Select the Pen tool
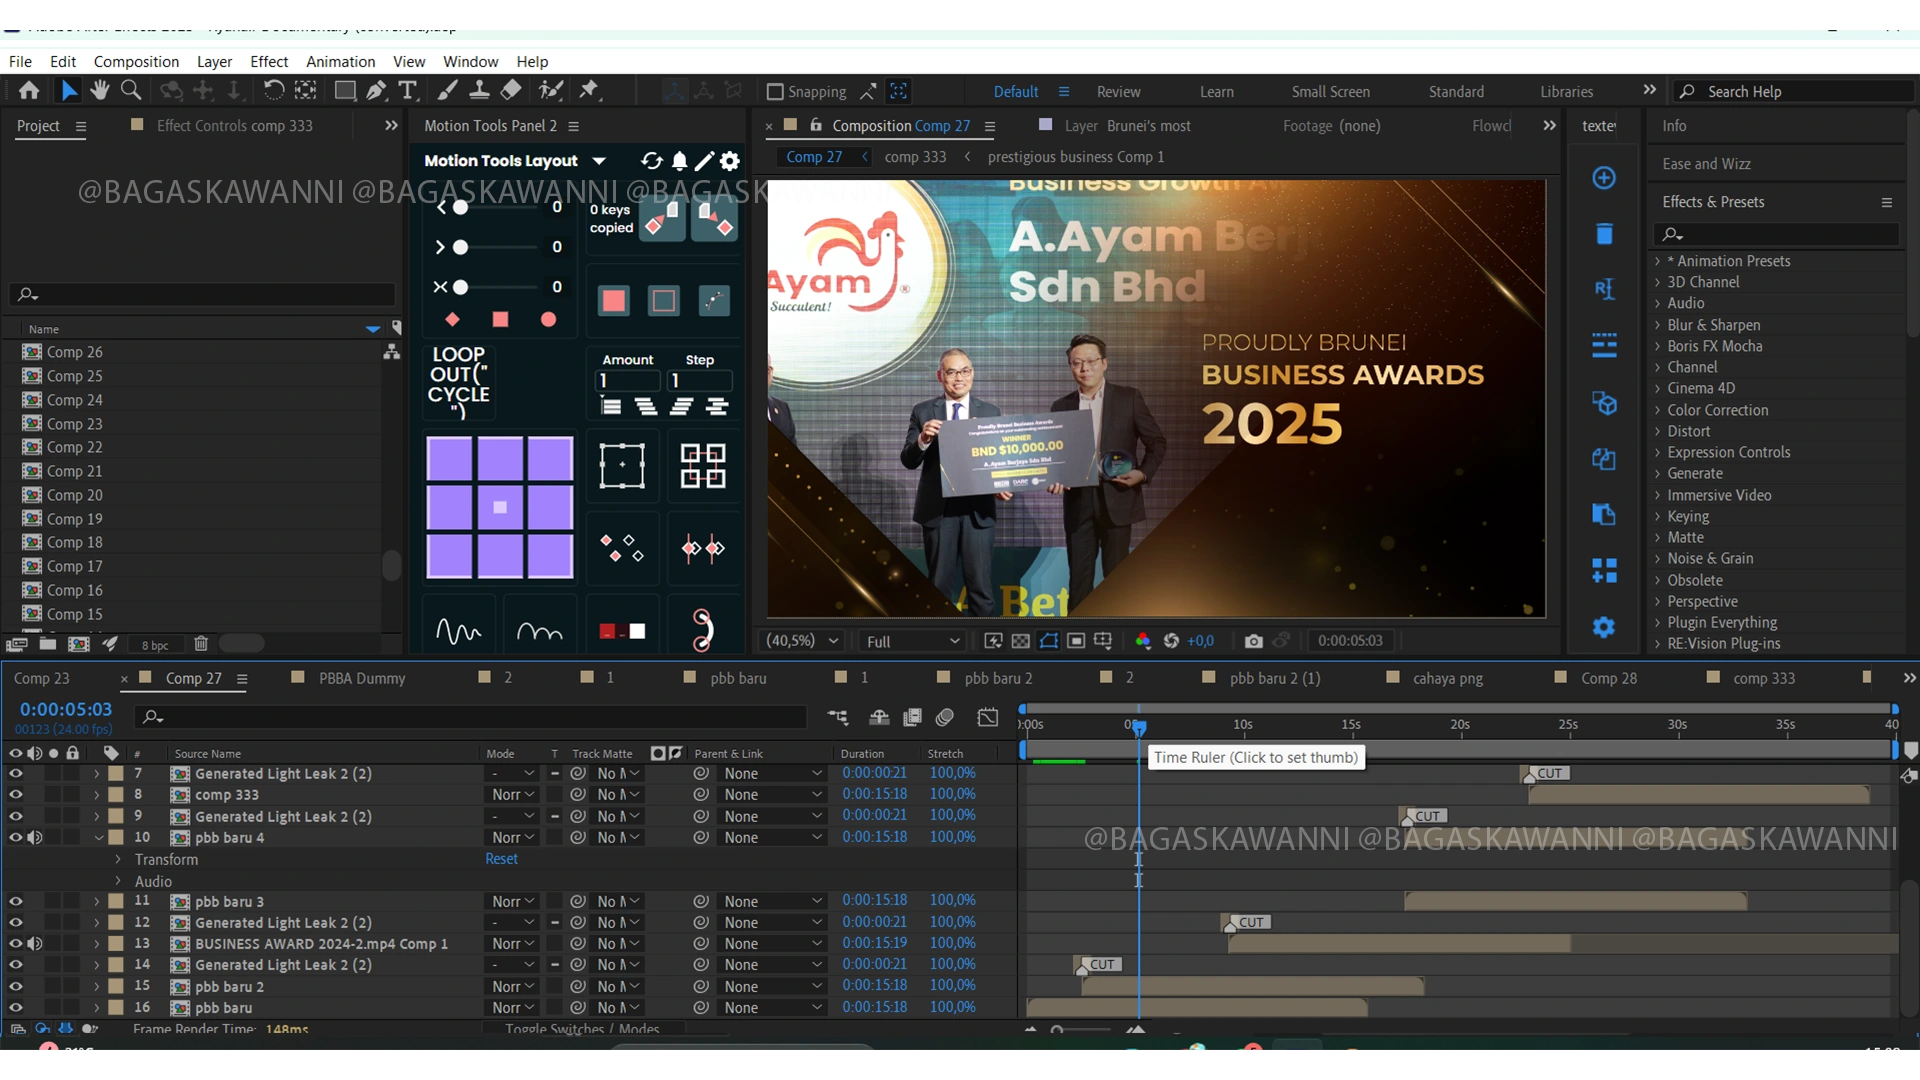This screenshot has width=1920, height=1080. tap(376, 91)
